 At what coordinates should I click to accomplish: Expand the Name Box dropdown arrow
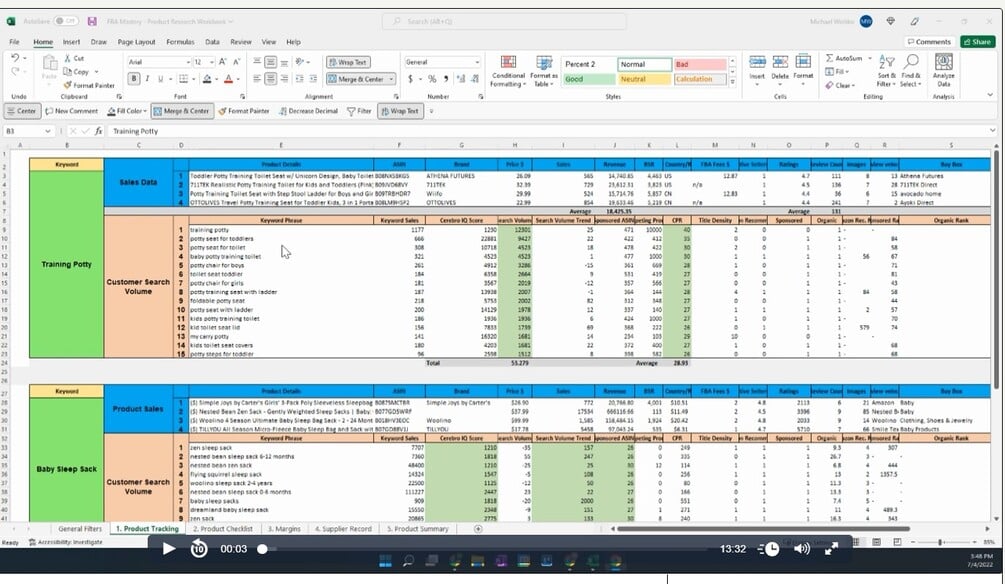[47, 131]
